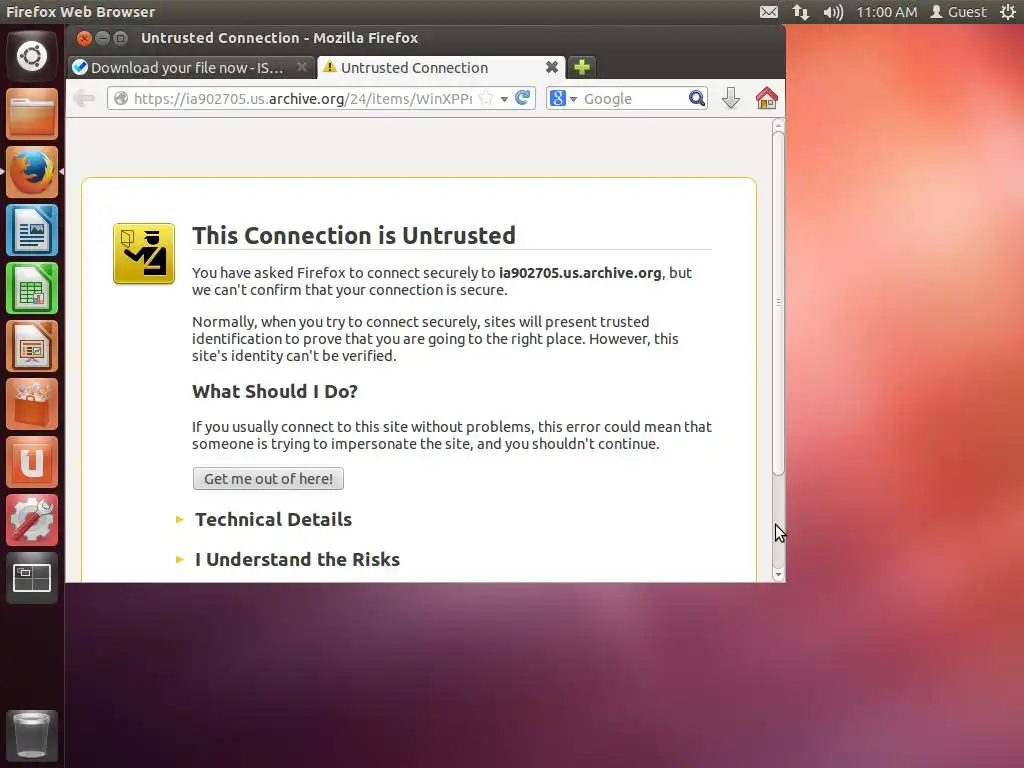Open the Guest user menu
The height and width of the screenshot is (768, 1024).
coord(958,12)
